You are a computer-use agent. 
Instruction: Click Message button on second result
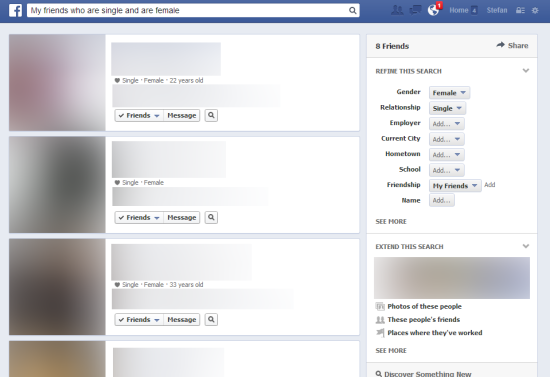[182, 217]
